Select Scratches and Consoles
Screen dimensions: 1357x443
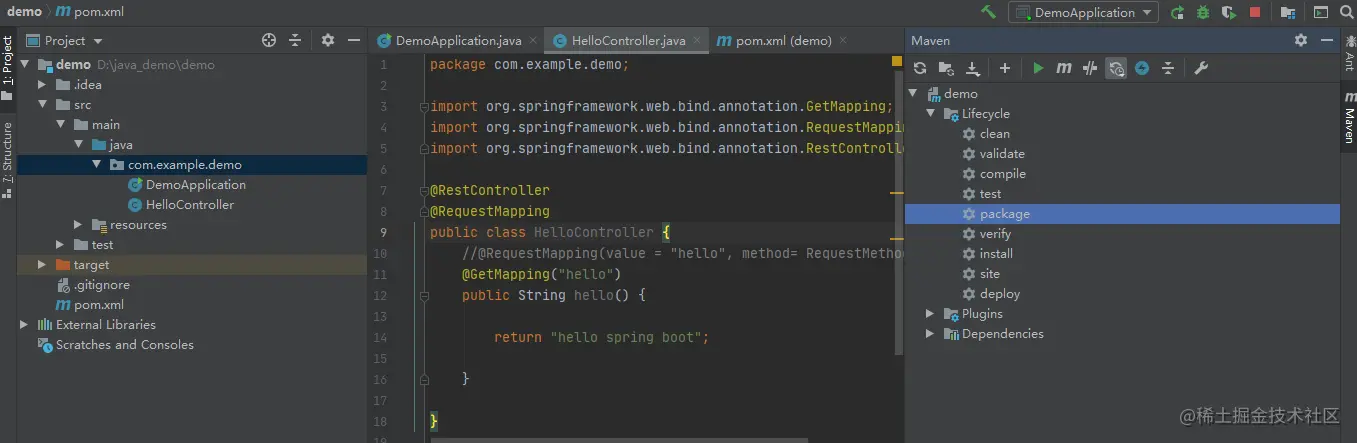116,344
